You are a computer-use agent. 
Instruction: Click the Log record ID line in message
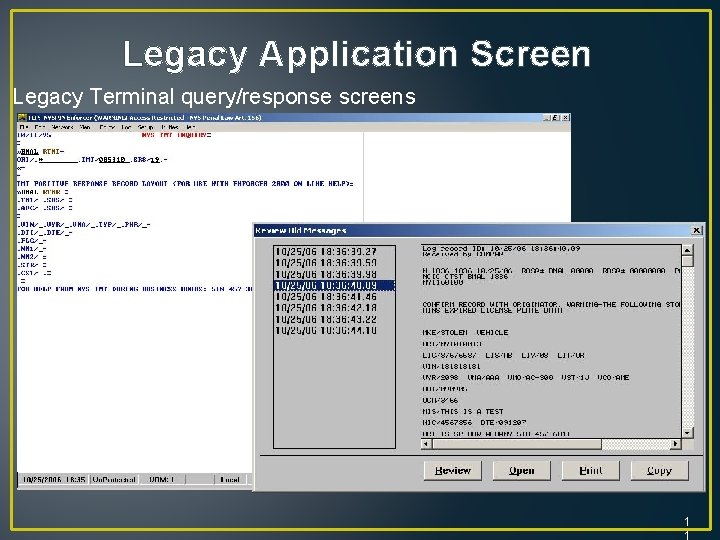click(501, 248)
